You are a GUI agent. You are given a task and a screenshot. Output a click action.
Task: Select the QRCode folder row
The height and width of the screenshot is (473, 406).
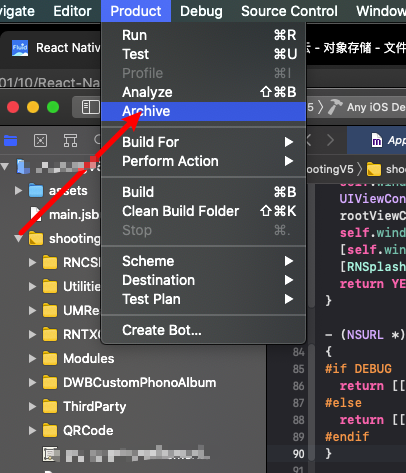pyautogui.click(x=133, y=430)
